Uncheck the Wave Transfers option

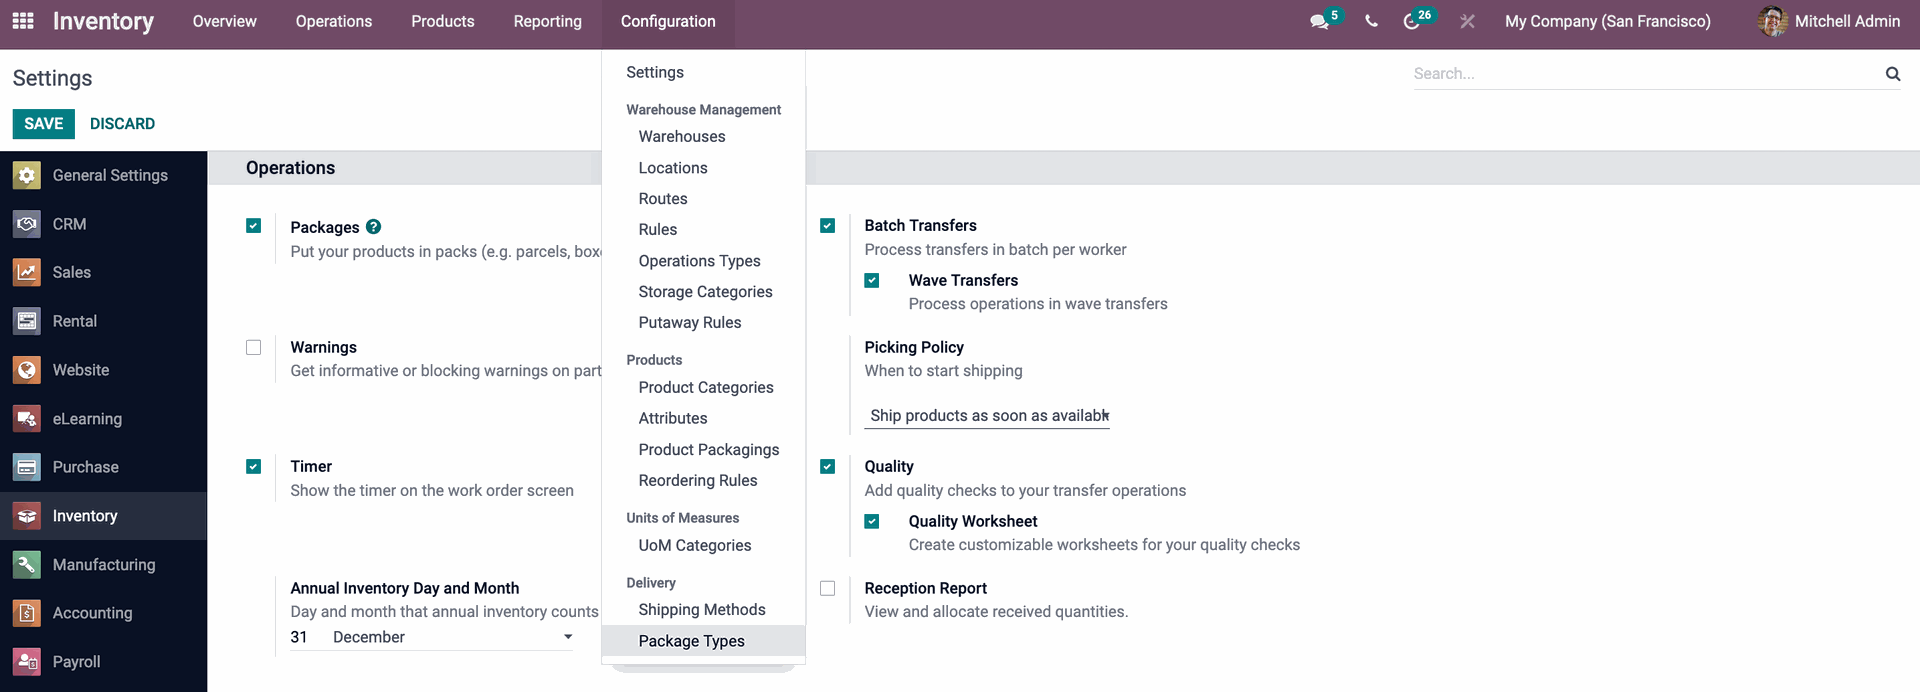point(872,280)
